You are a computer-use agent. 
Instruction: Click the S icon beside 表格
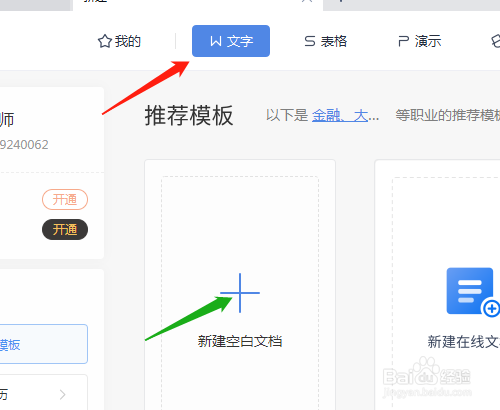click(x=310, y=41)
